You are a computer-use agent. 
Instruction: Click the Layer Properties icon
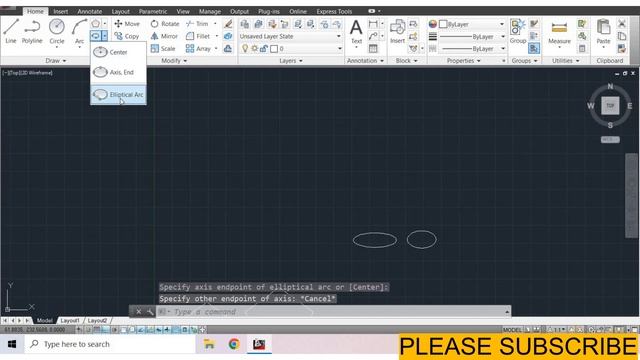tap(244, 24)
